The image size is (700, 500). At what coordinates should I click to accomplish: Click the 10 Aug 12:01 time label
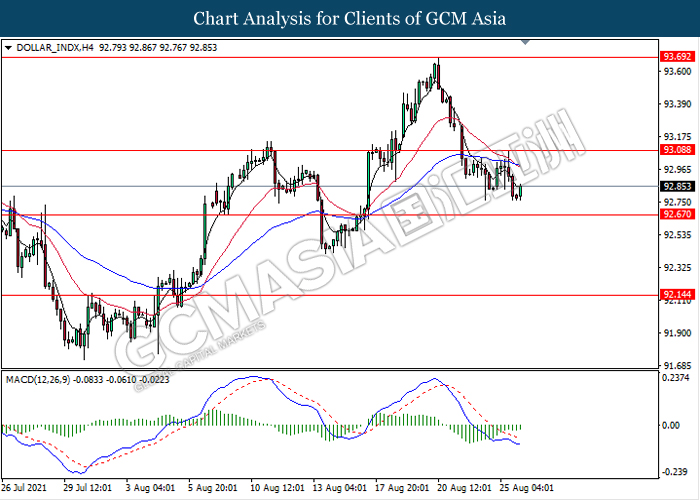[x=277, y=487]
